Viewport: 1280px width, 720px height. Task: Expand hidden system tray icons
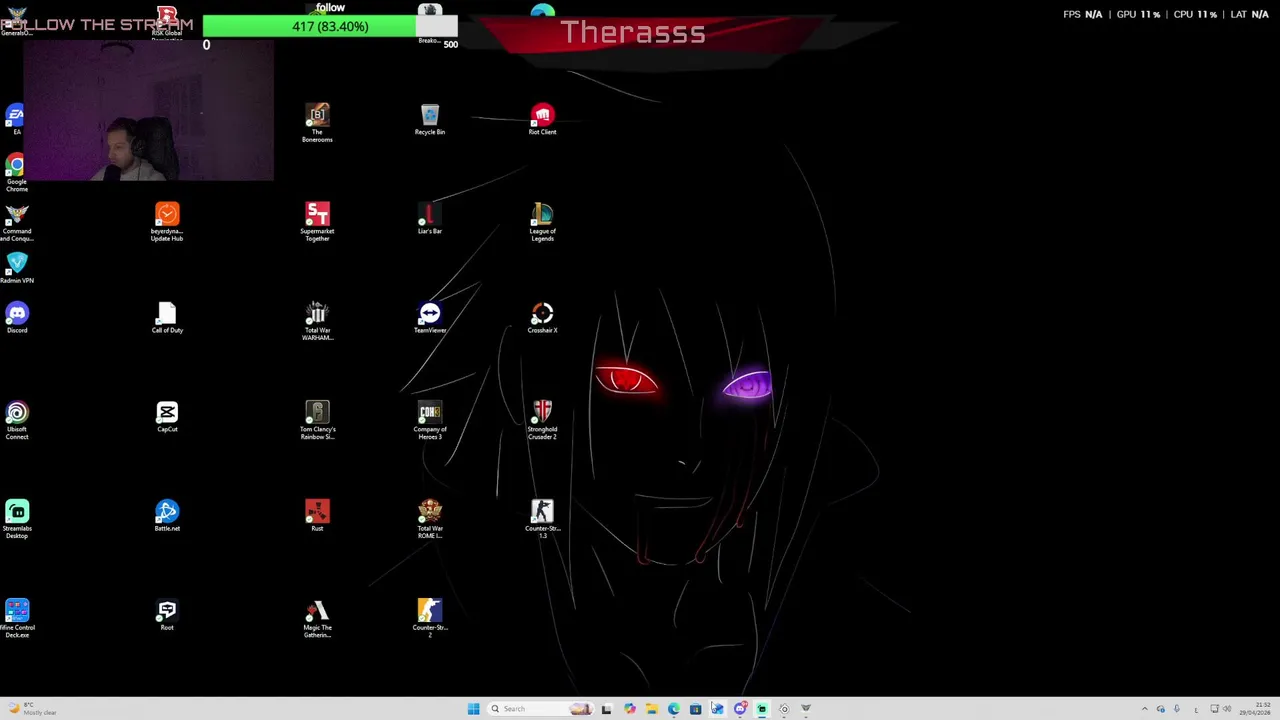pos(1145,709)
